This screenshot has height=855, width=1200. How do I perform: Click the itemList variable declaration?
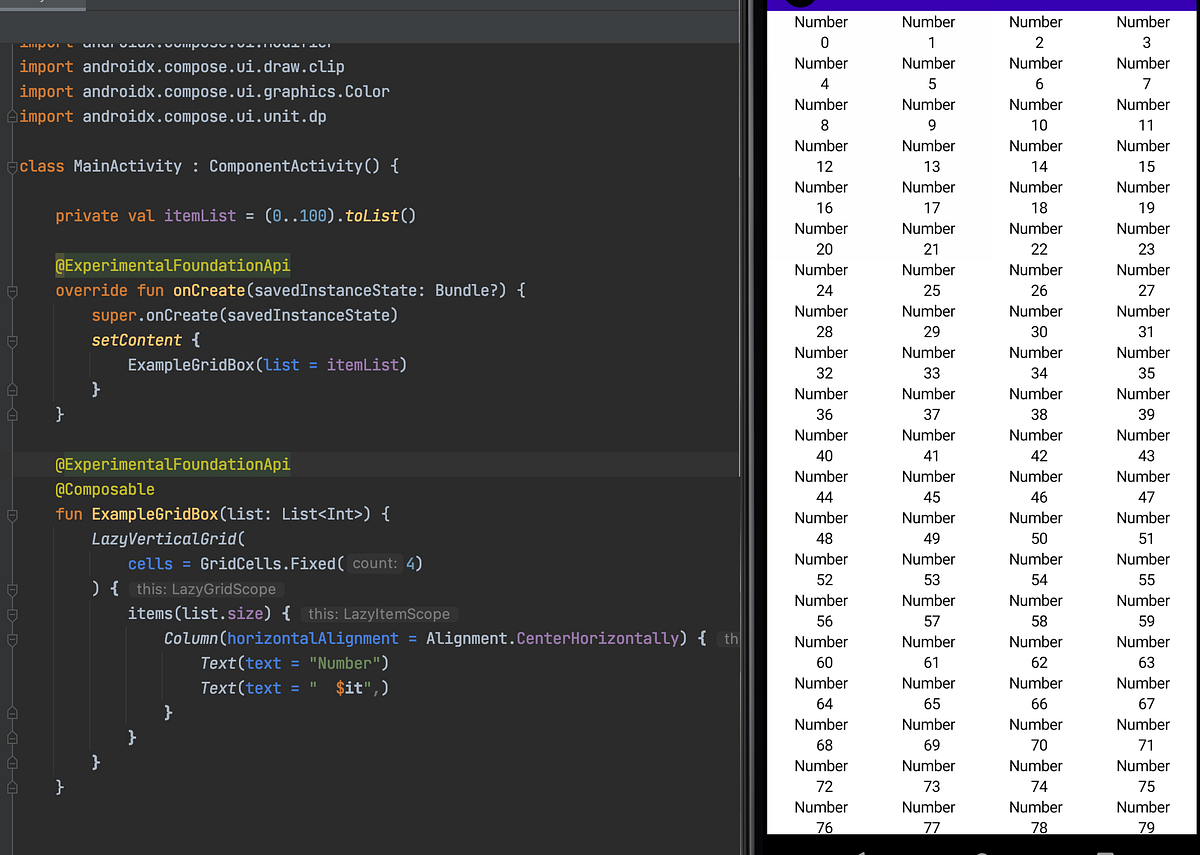tap(200, 215)
